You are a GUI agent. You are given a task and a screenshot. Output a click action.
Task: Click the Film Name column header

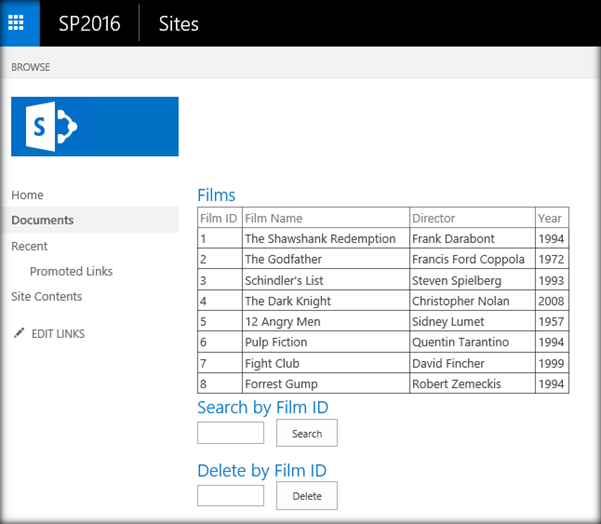(274, 218)
